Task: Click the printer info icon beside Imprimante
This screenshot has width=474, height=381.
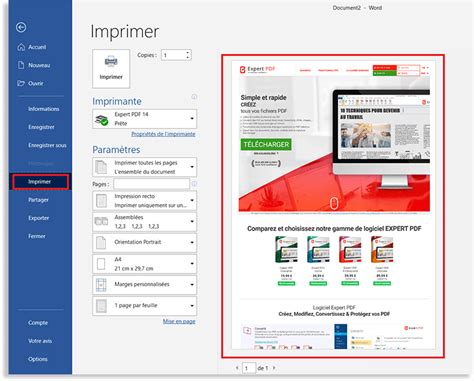Action: (x=194, y=97)
